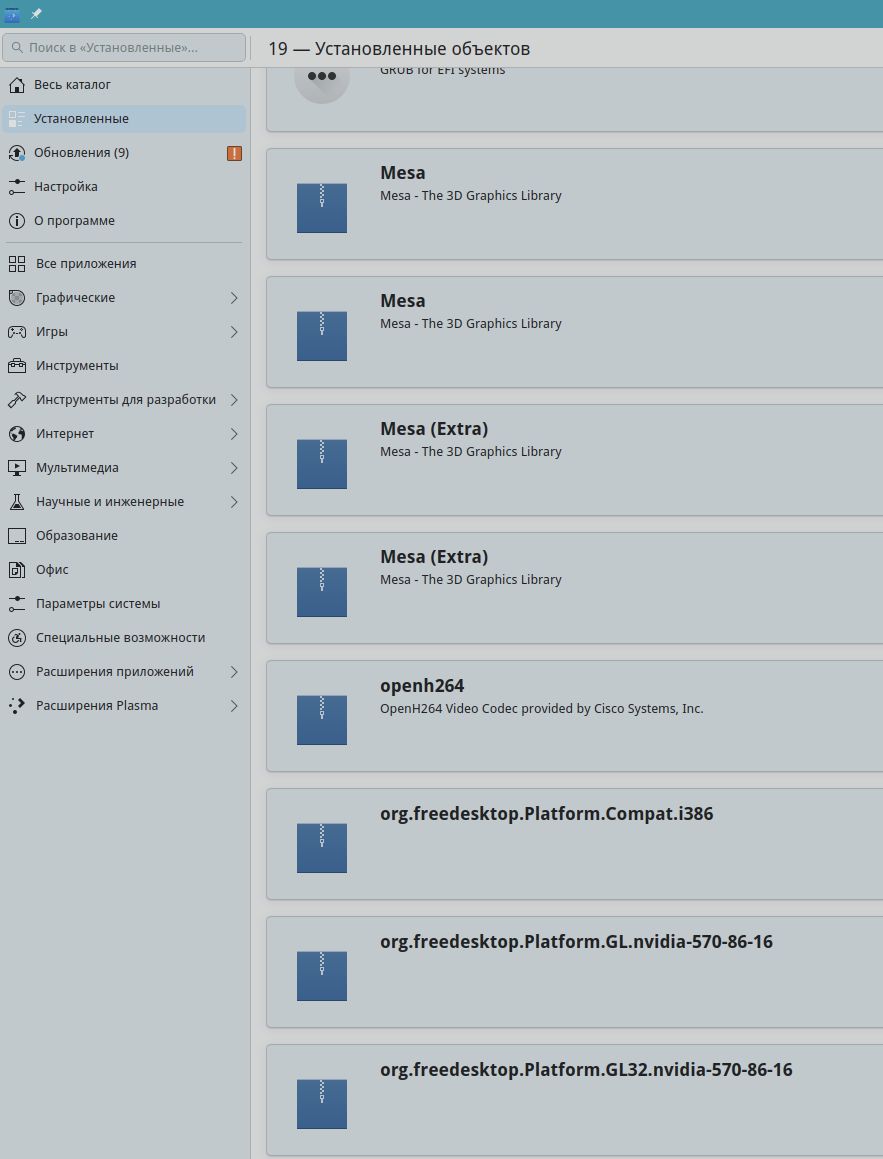Select the Установленные sidebar entry
The height and width of the screenshot is (1159, 883).
(124, 118)
